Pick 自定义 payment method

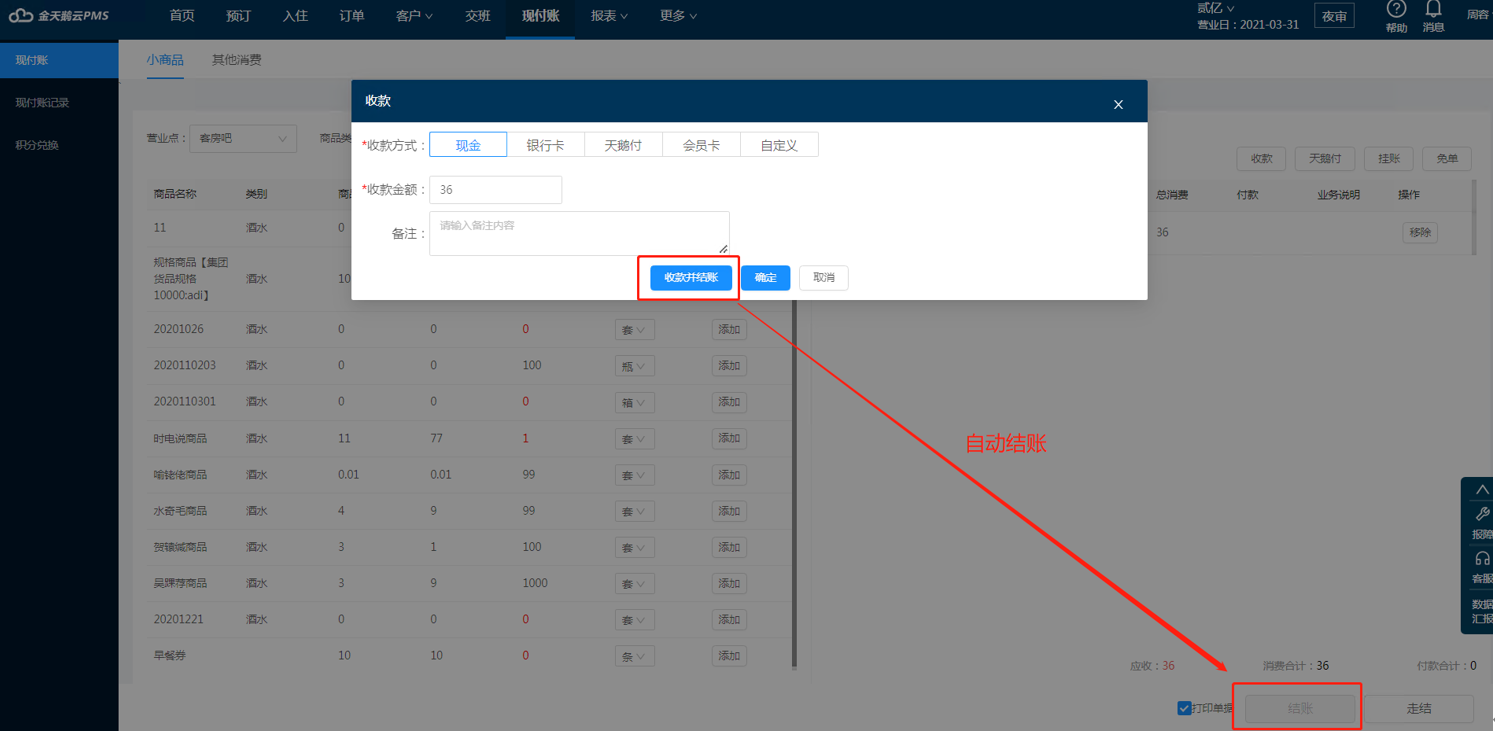click(x=779, y=145)
